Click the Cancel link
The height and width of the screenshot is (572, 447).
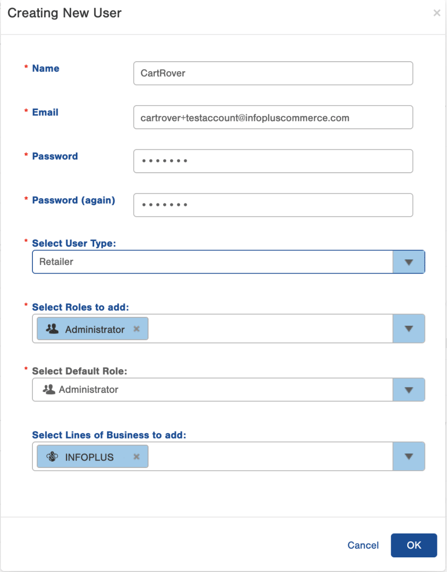[363, 545]
